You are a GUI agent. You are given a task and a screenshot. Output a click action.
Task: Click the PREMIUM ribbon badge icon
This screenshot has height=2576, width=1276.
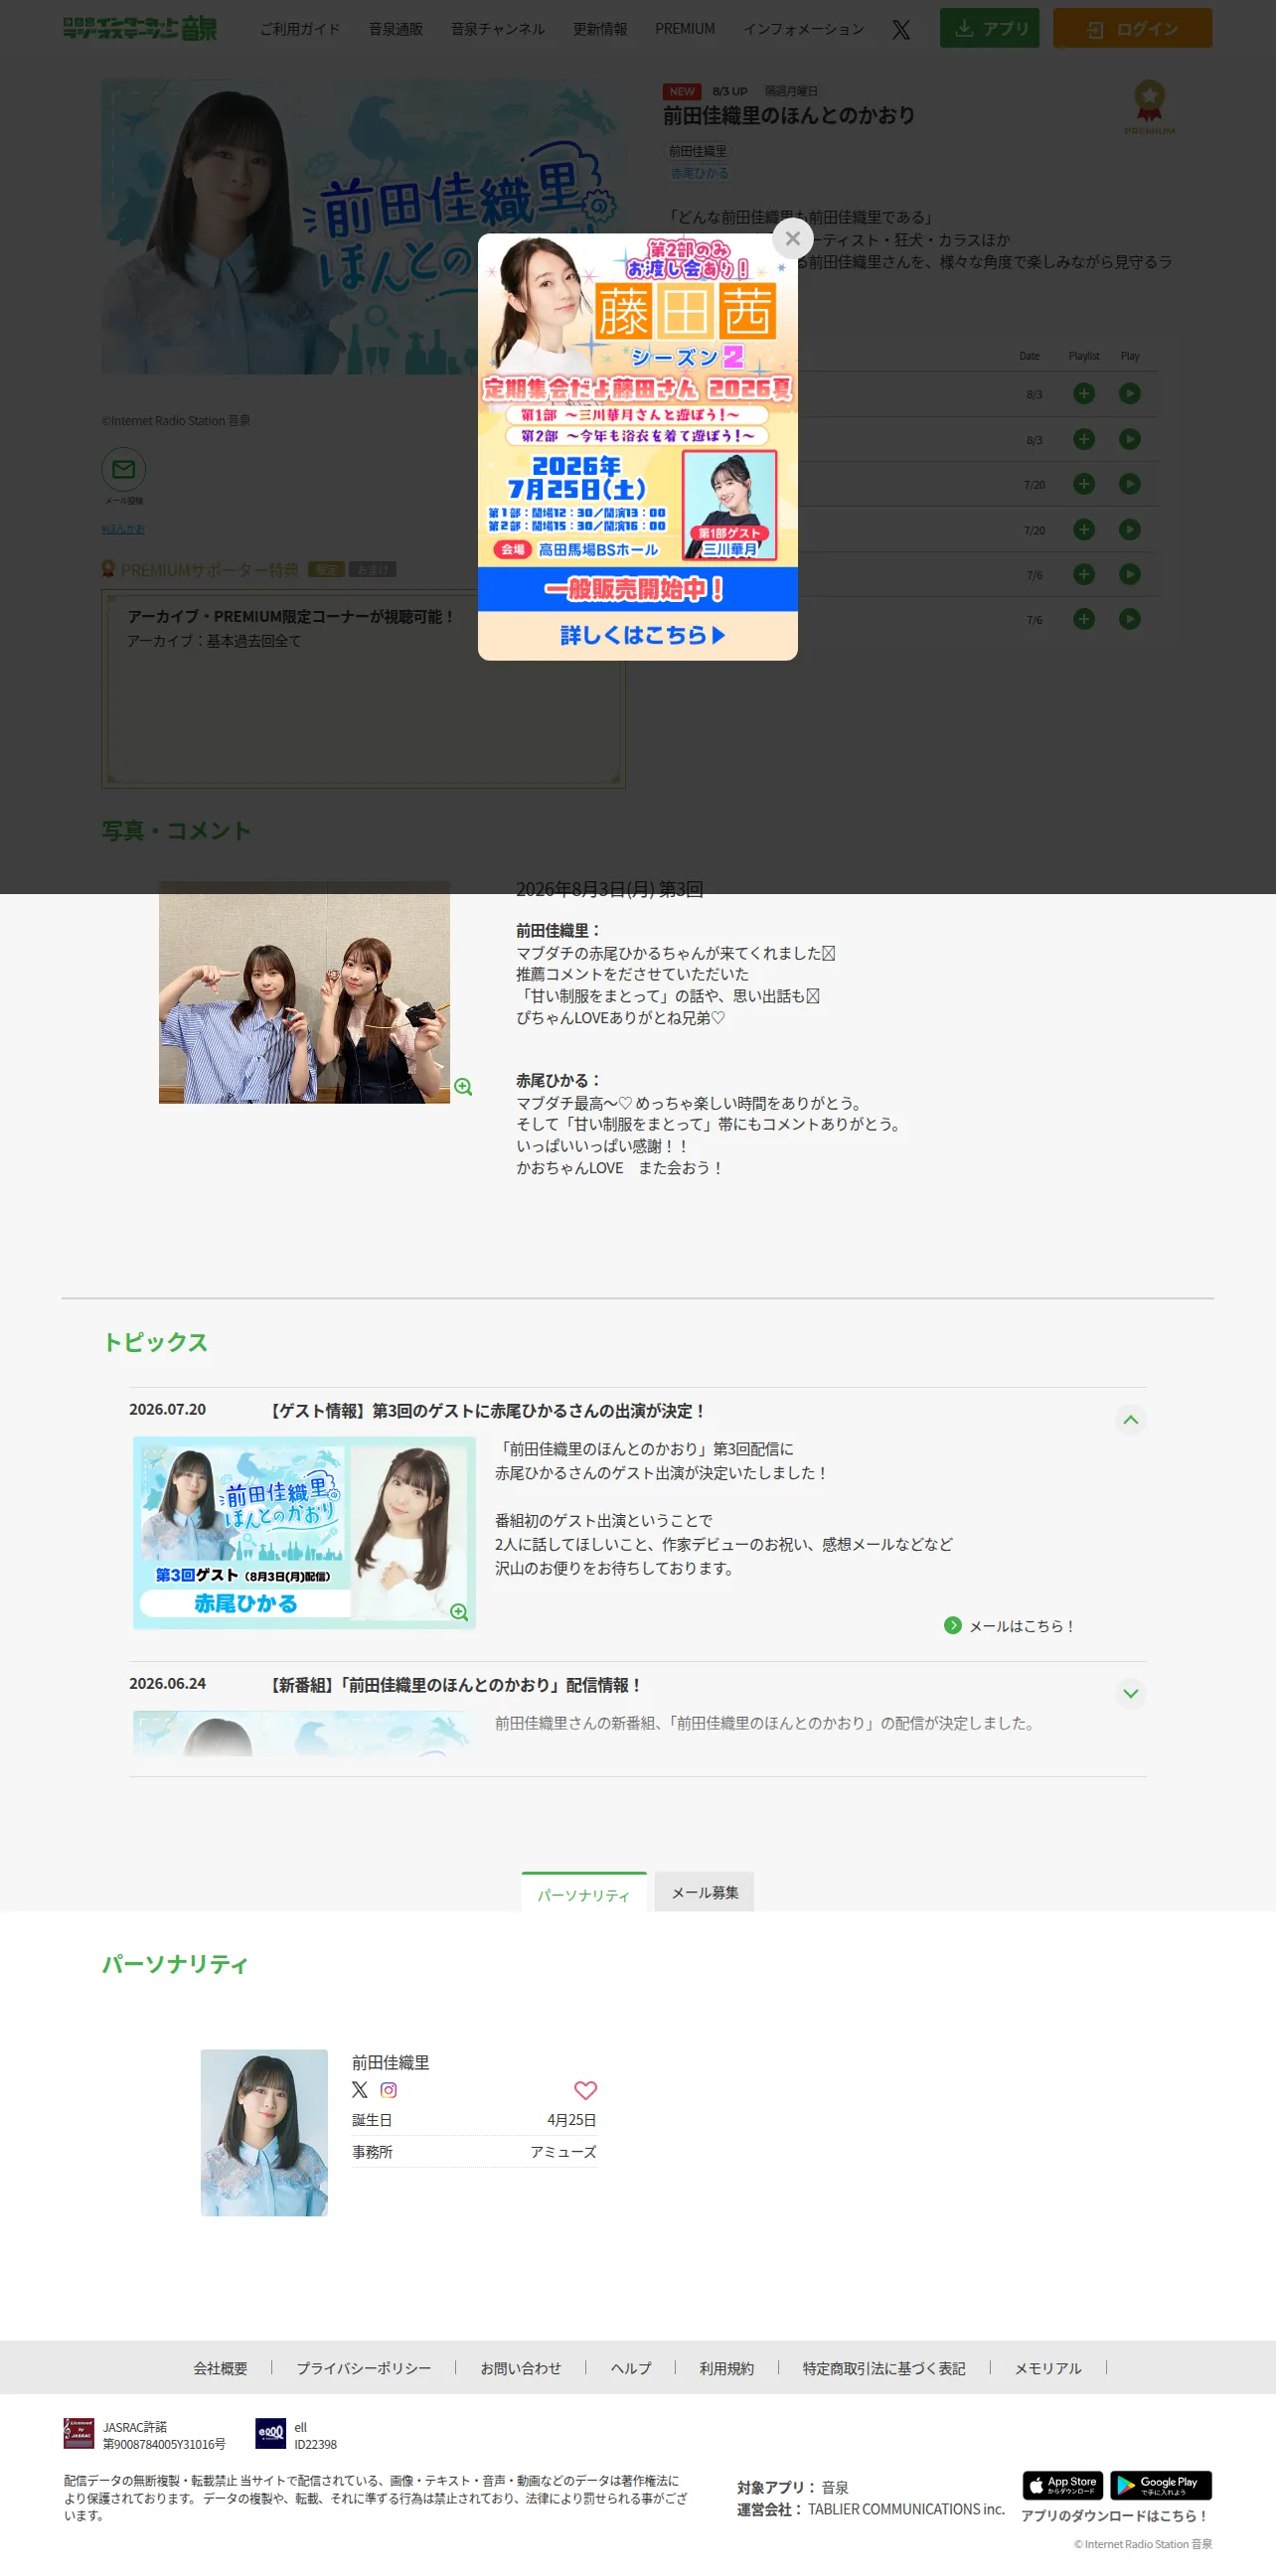tap(1149, 107)
